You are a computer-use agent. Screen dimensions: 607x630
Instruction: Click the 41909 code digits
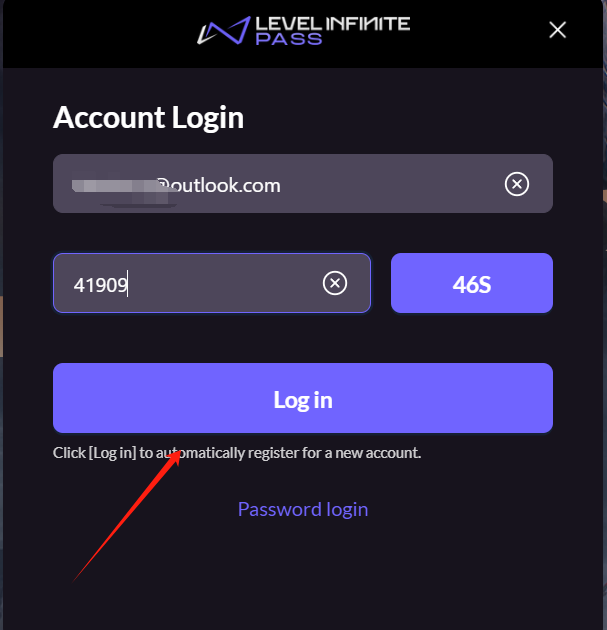click(100, 285)
